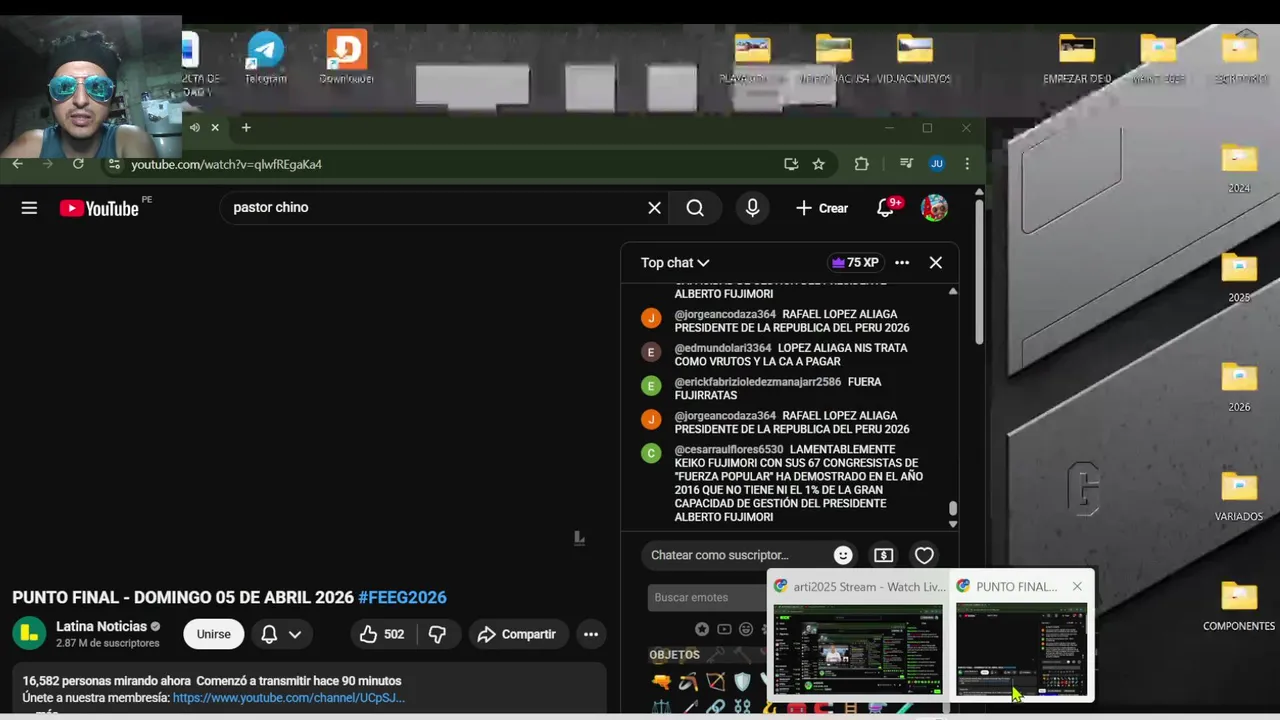Reload the browser page
1280x720 pixels.
(78, 164)
